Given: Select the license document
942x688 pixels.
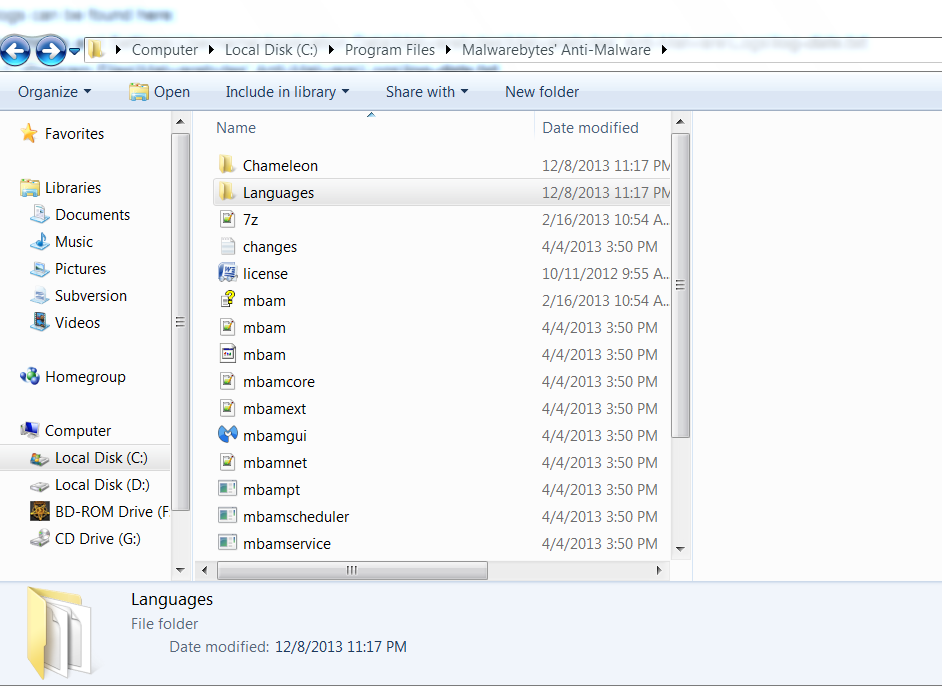Looking at the screenshot, I should 265,274.
